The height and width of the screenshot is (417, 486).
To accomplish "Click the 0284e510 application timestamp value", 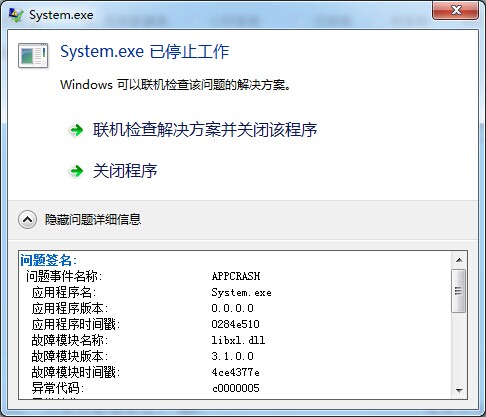I will pyautogui.click(x=236, y=324).
